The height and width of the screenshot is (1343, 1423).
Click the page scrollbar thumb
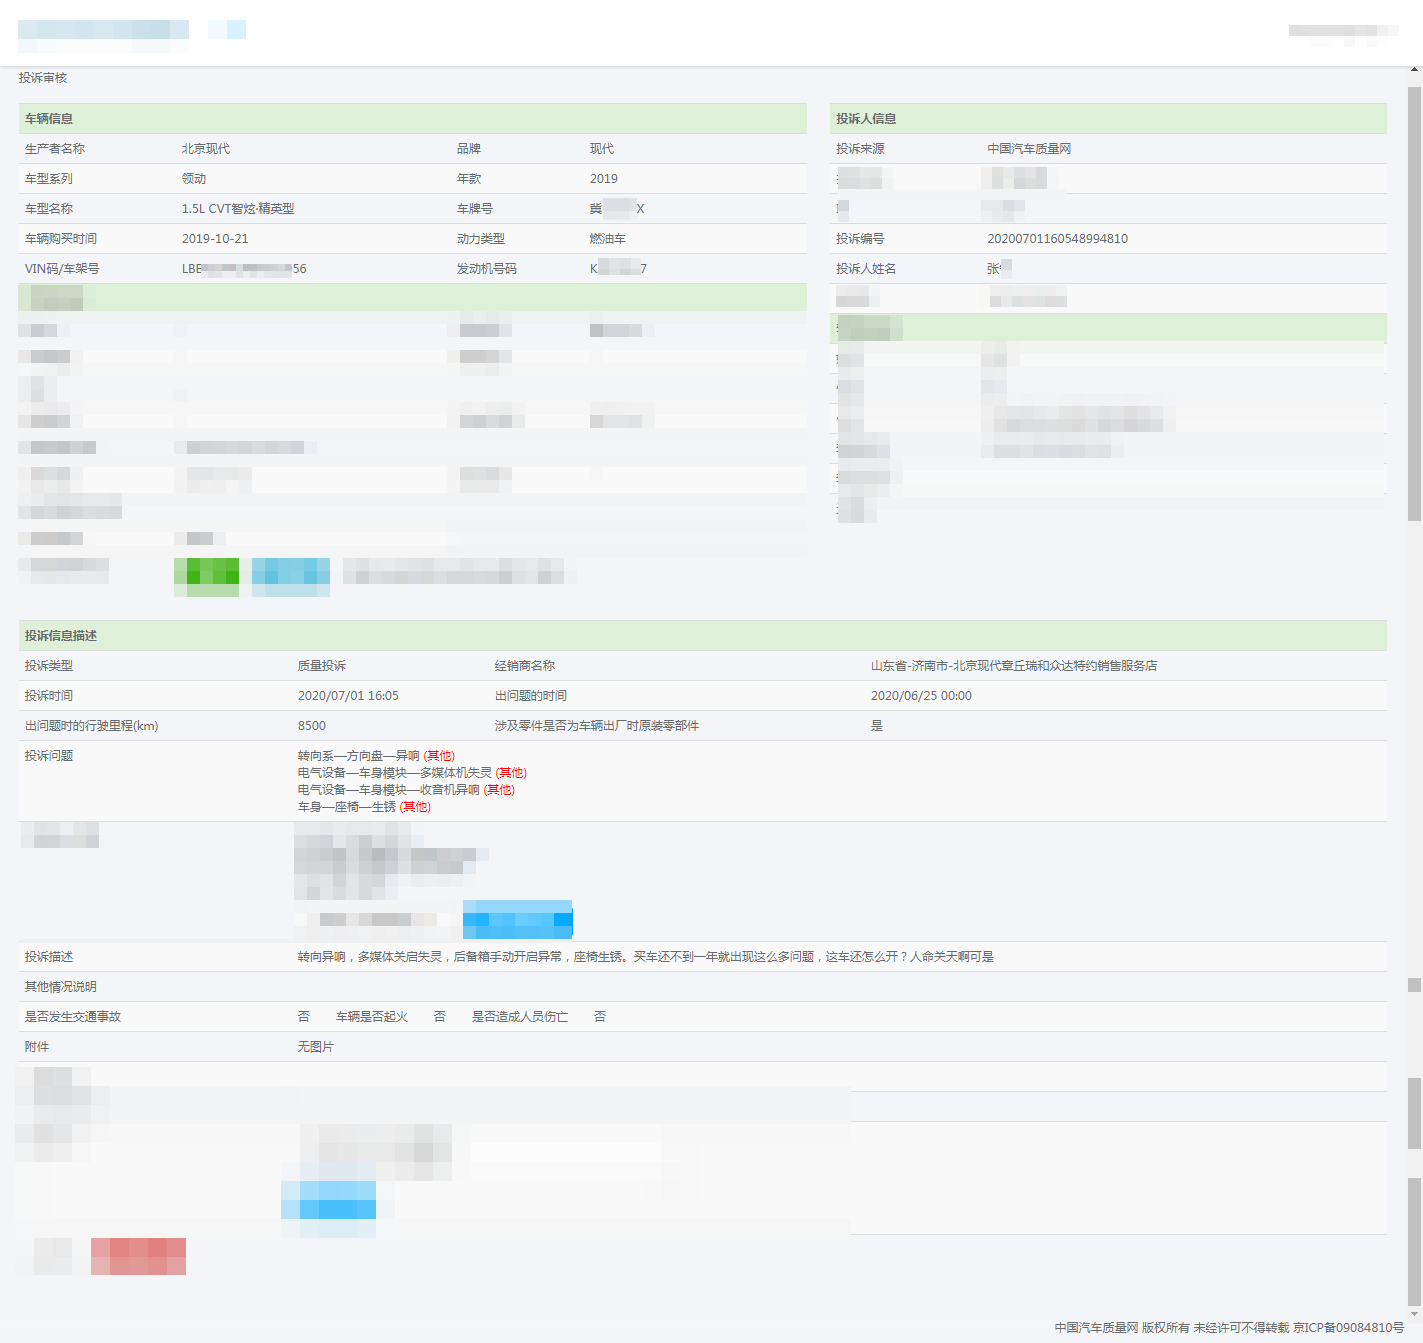click(1414, 300)
